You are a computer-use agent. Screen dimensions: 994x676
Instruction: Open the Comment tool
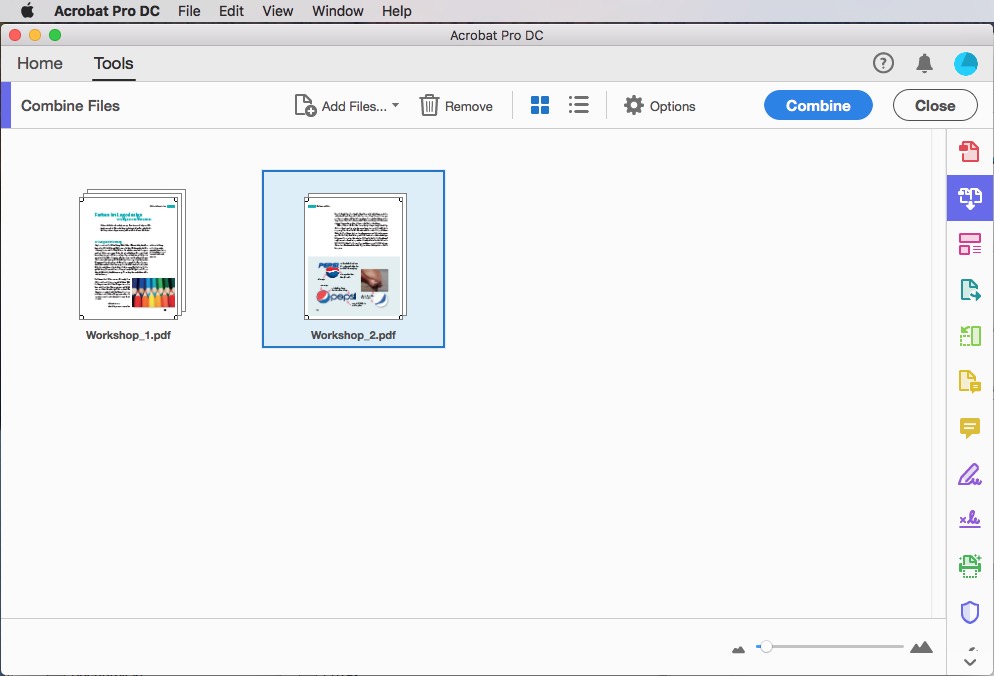click(968, 428)
